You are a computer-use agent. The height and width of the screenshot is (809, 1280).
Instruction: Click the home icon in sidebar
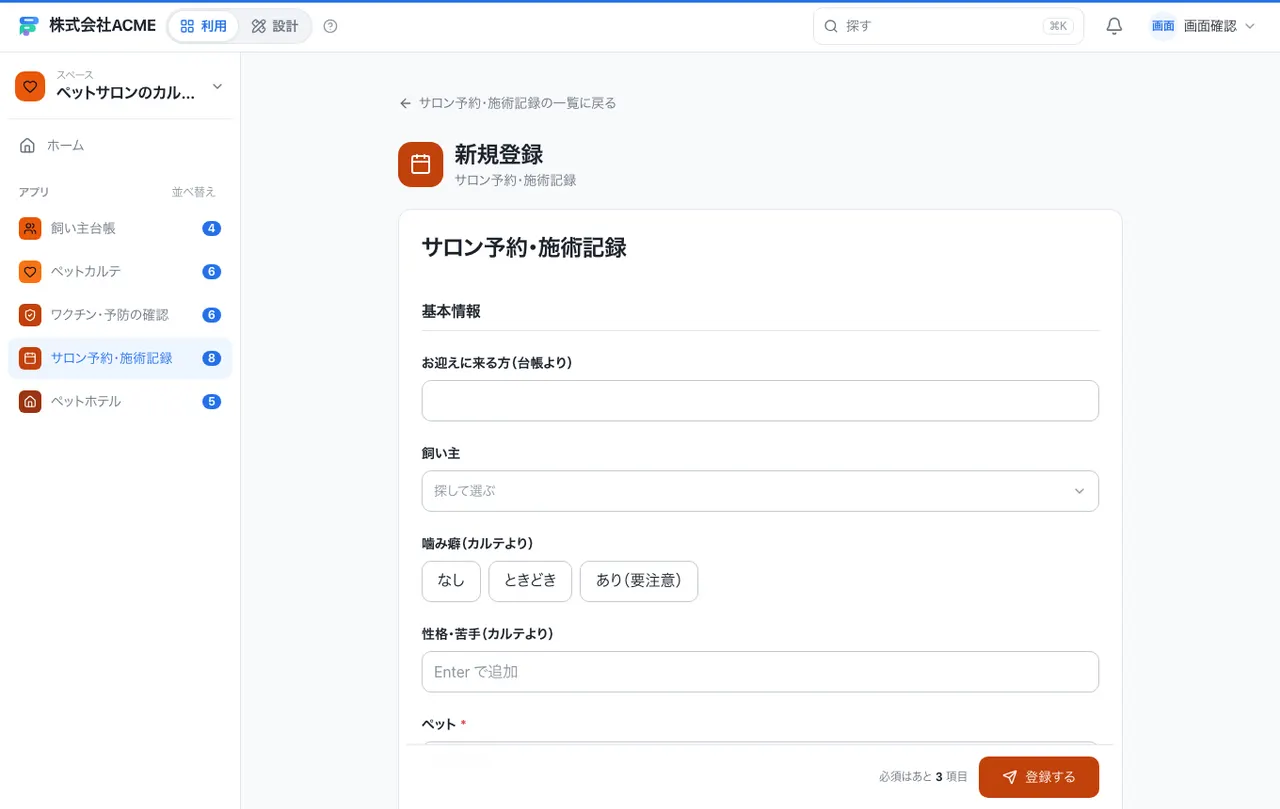(28, 146)
